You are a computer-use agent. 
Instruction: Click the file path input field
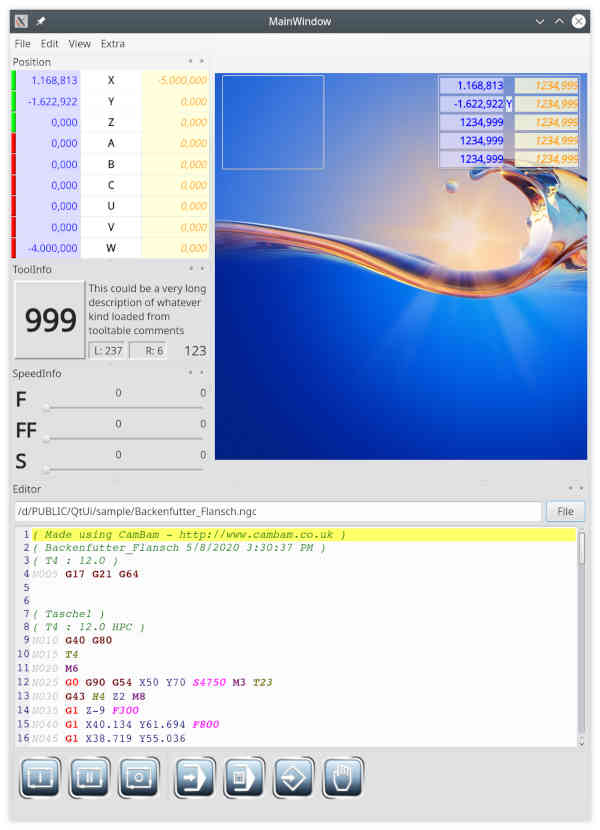tap(278, 511)
